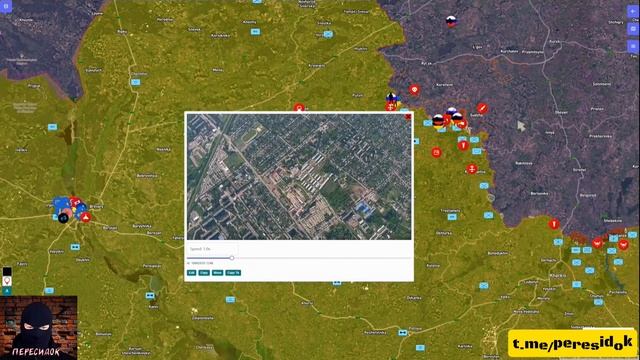Image resolution: width=640 pixels, height=360 pixels.
Task: Click the red triangle marker near Brovary
Action: [86, 218]
